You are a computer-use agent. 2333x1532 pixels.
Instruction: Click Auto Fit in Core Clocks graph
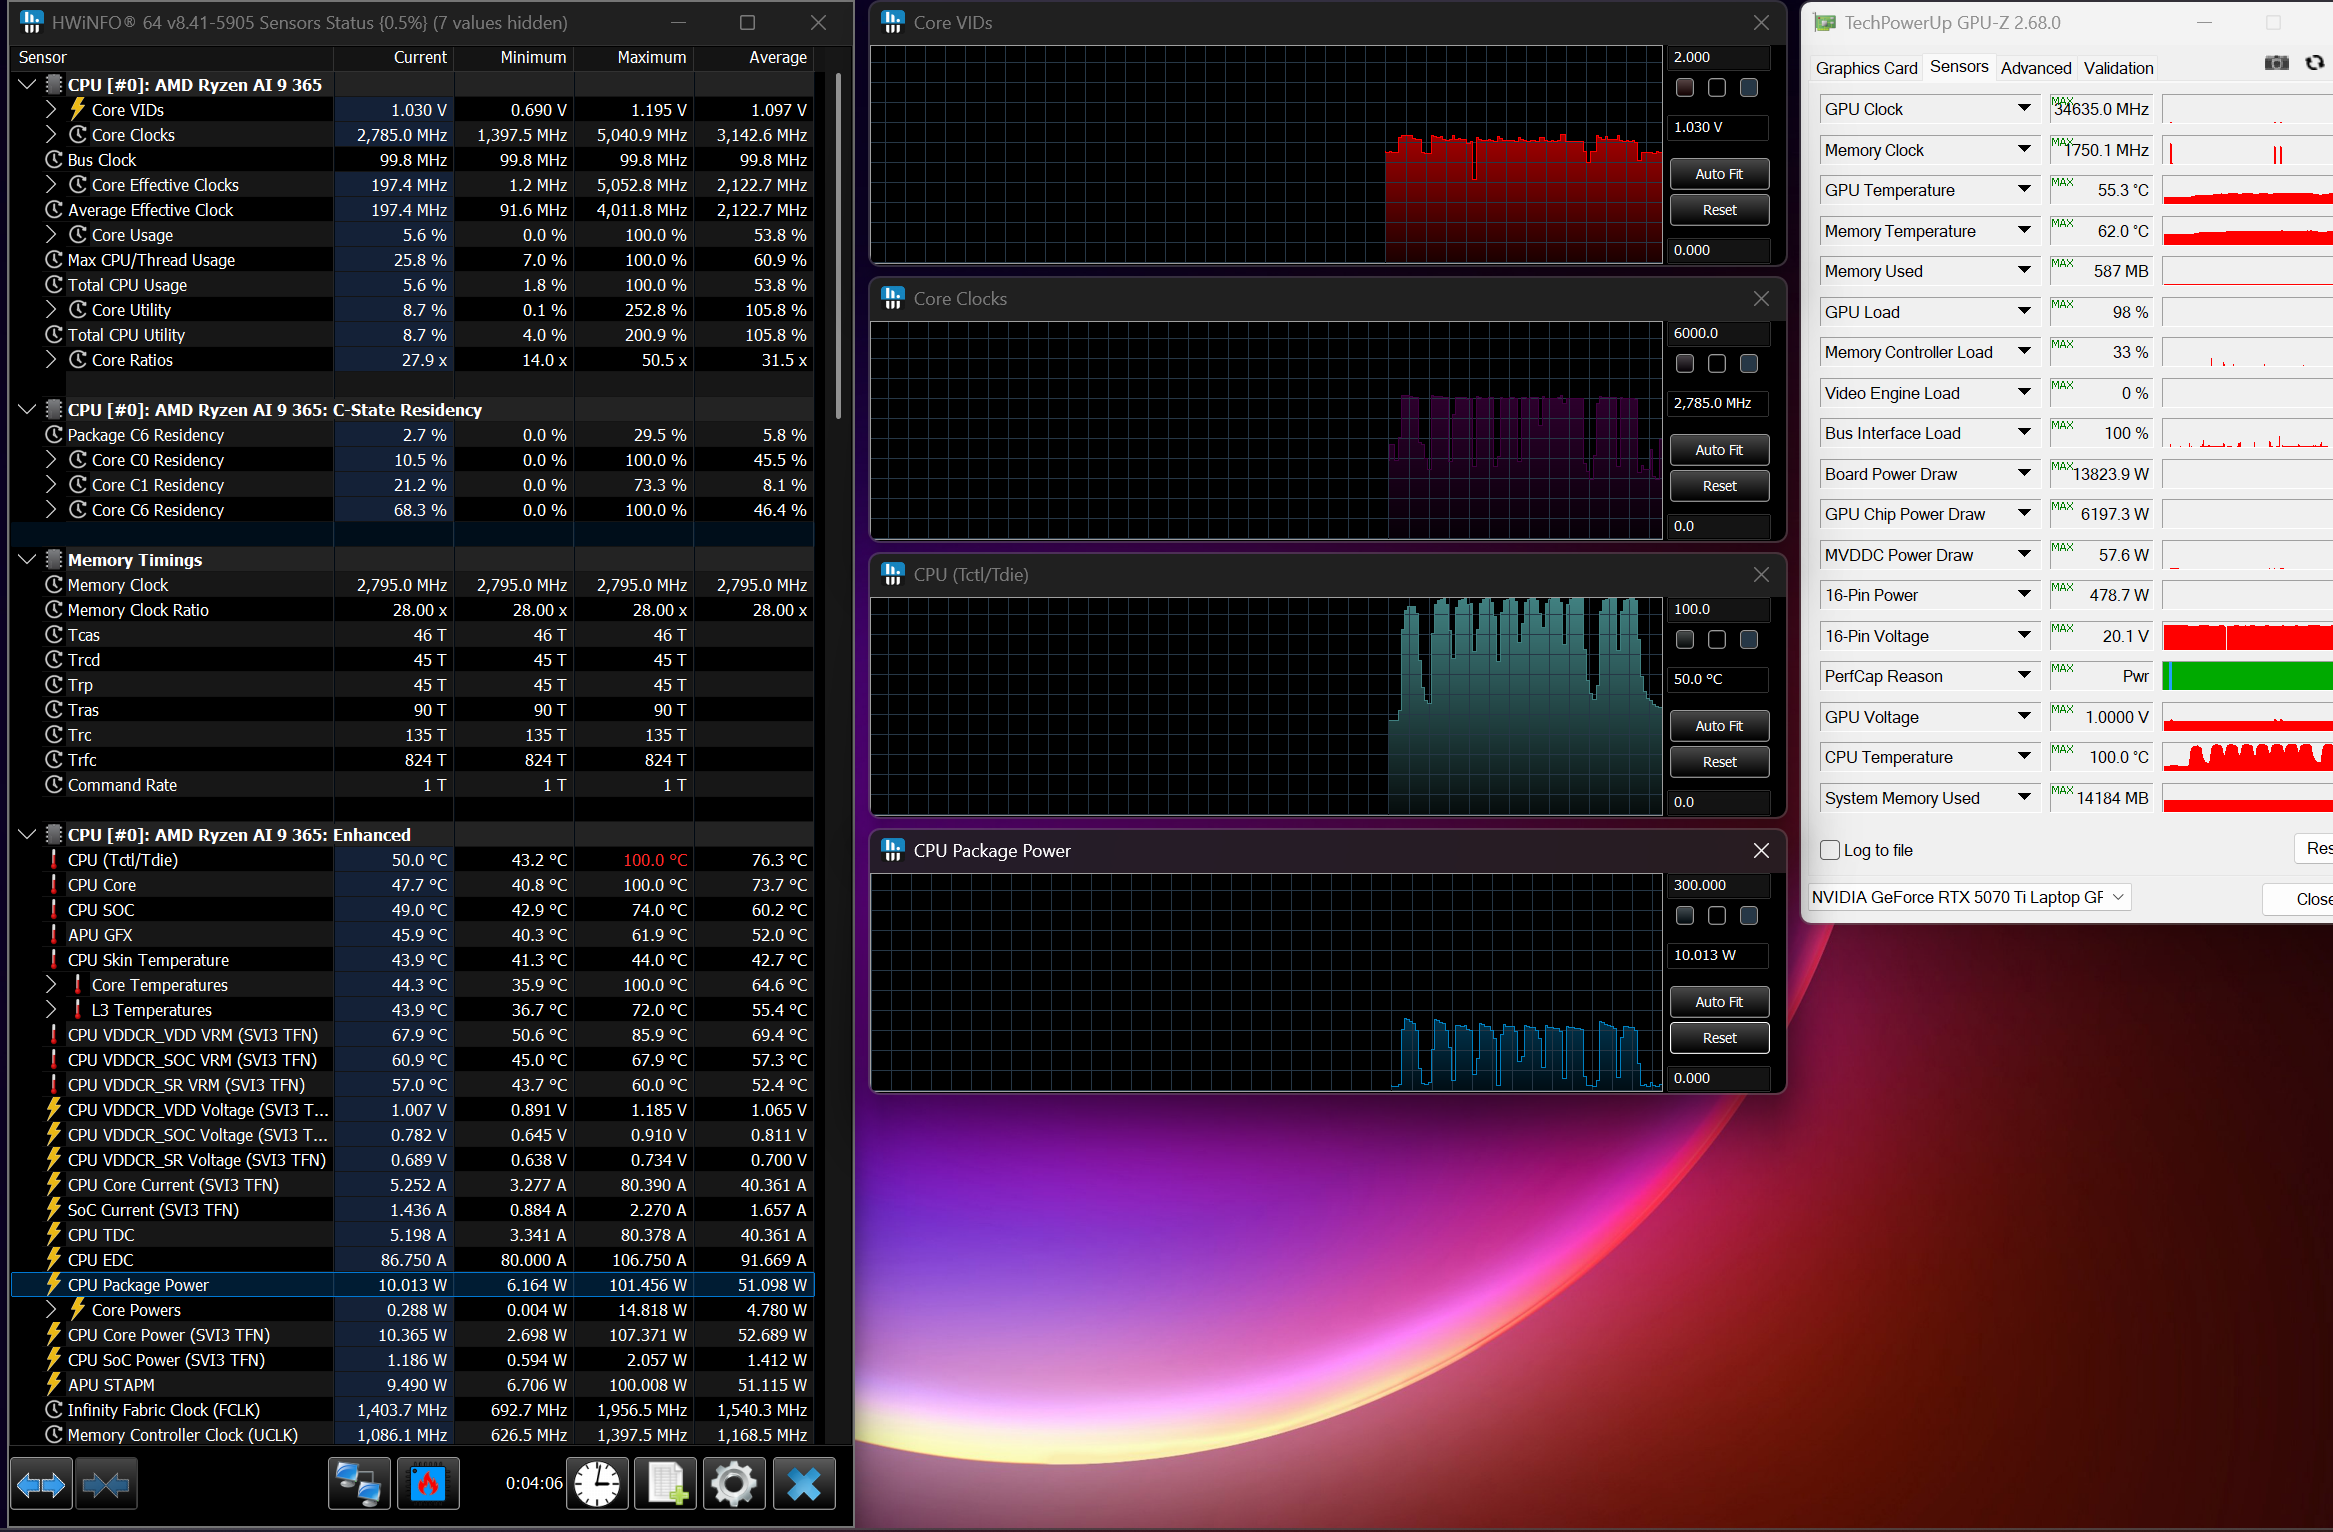pos(1719,450)
